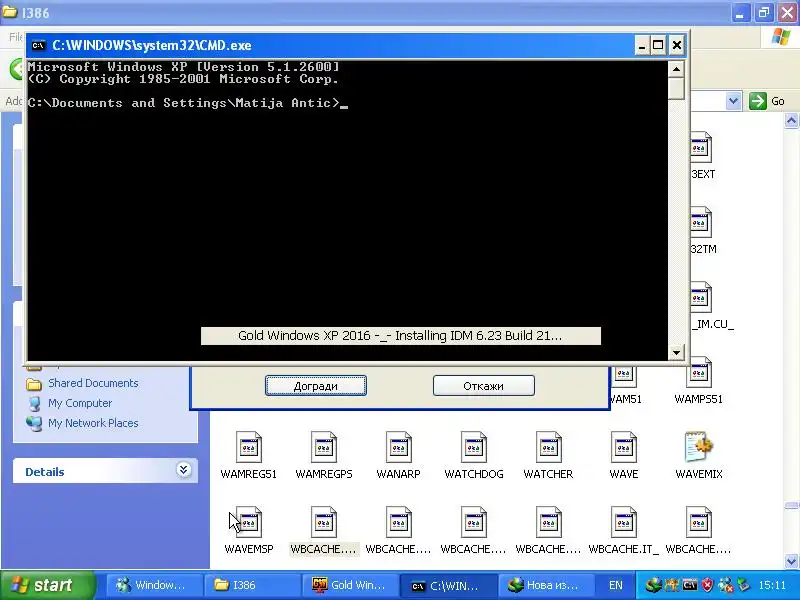Viewport: 800px width, 600px height.
Task: Click the Safely Remove Hardware tray icon
Action: (743, 585)
